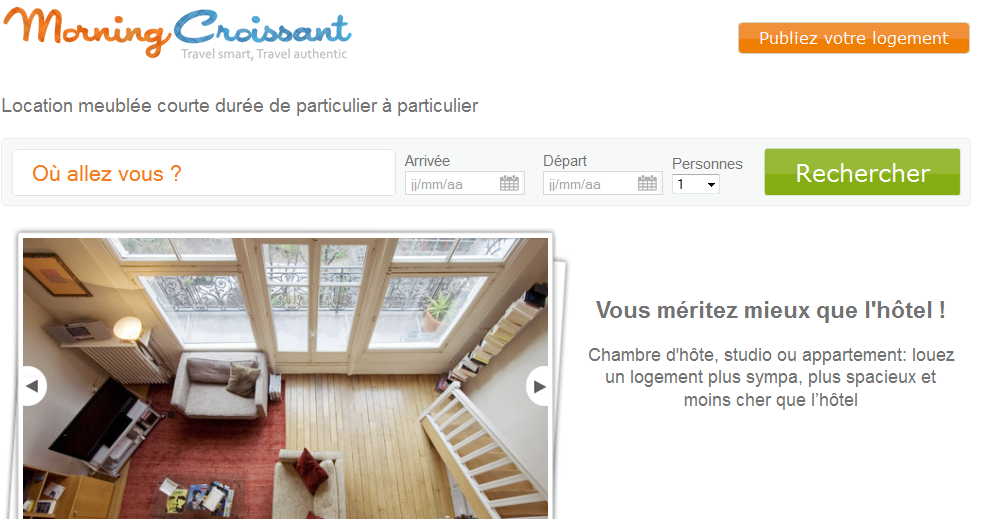Viewport: 988px width, 519px height.
Task: Advance to the next slideshow photo
Action: click(537, 386)
